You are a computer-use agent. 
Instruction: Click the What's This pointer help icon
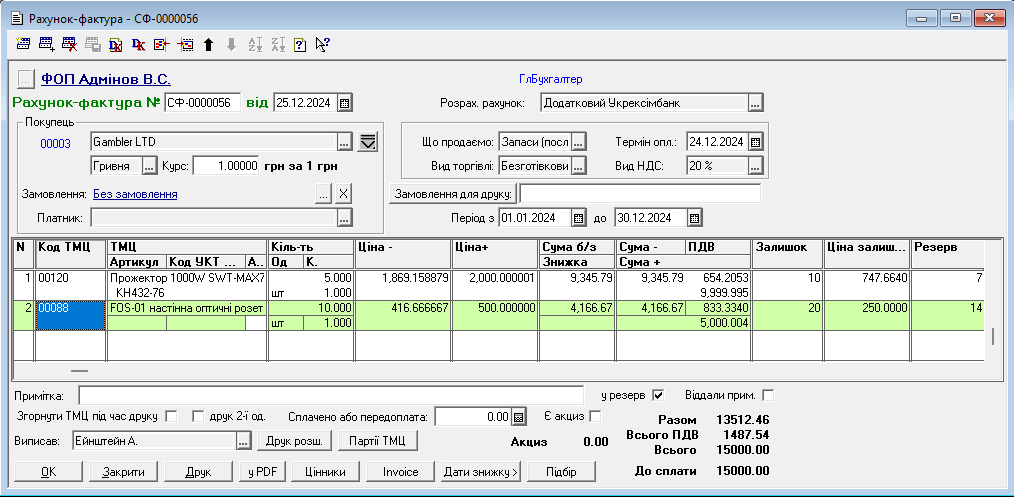tap(322, 44)
